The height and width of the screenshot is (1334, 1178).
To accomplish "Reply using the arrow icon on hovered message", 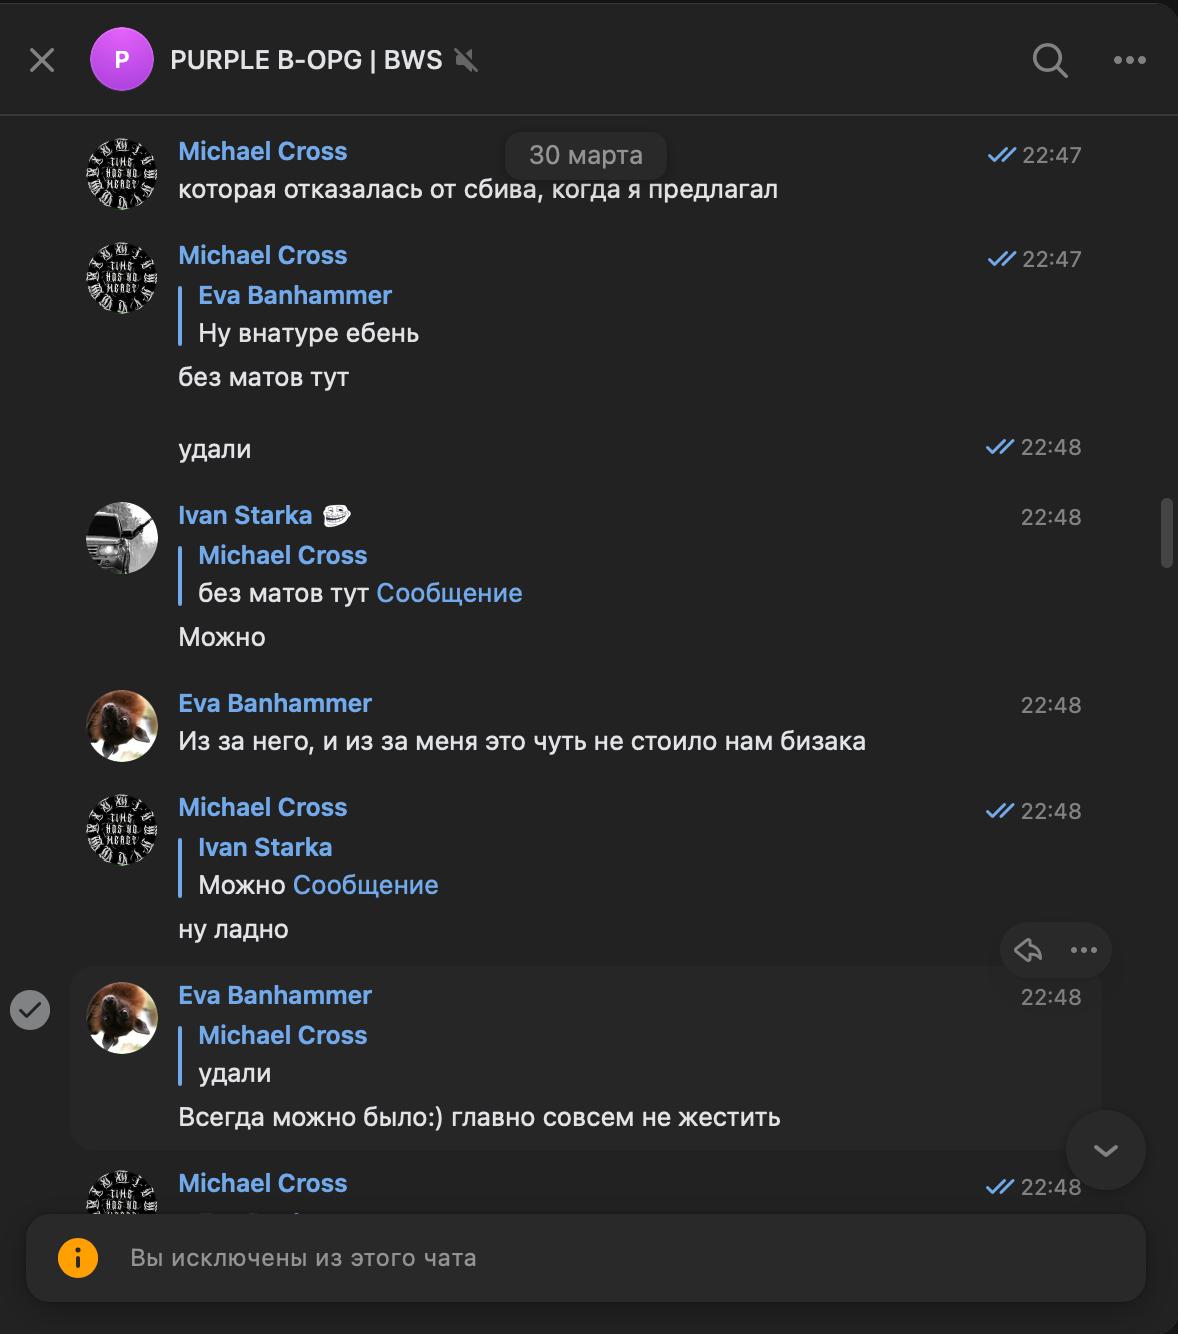I will tap(1028, 950).
